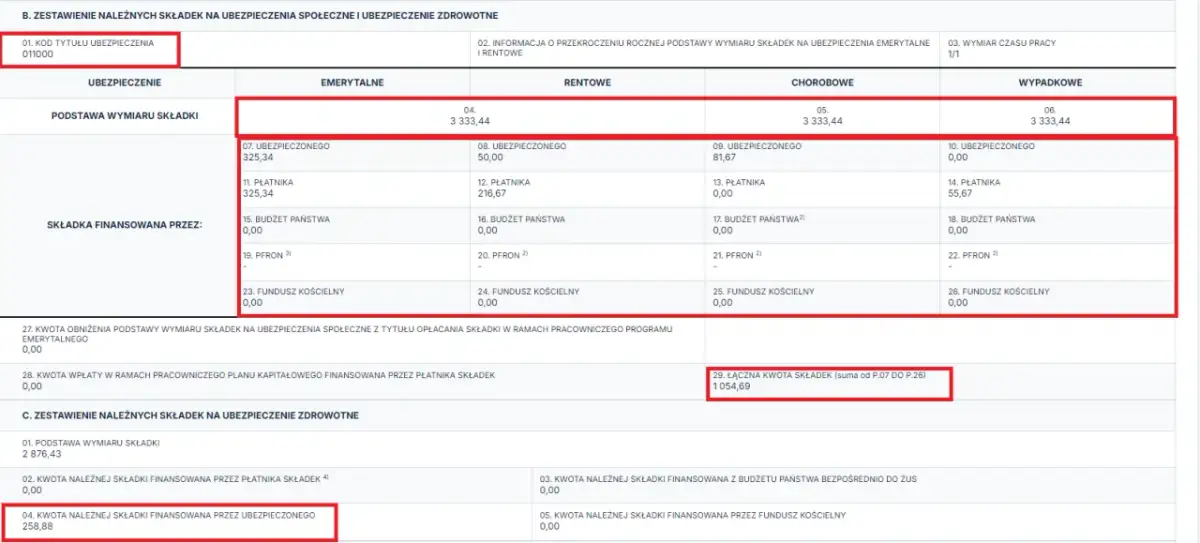1200x543 pixels.
Task: Click section B header about social insurance contributions
Action: 260,16
